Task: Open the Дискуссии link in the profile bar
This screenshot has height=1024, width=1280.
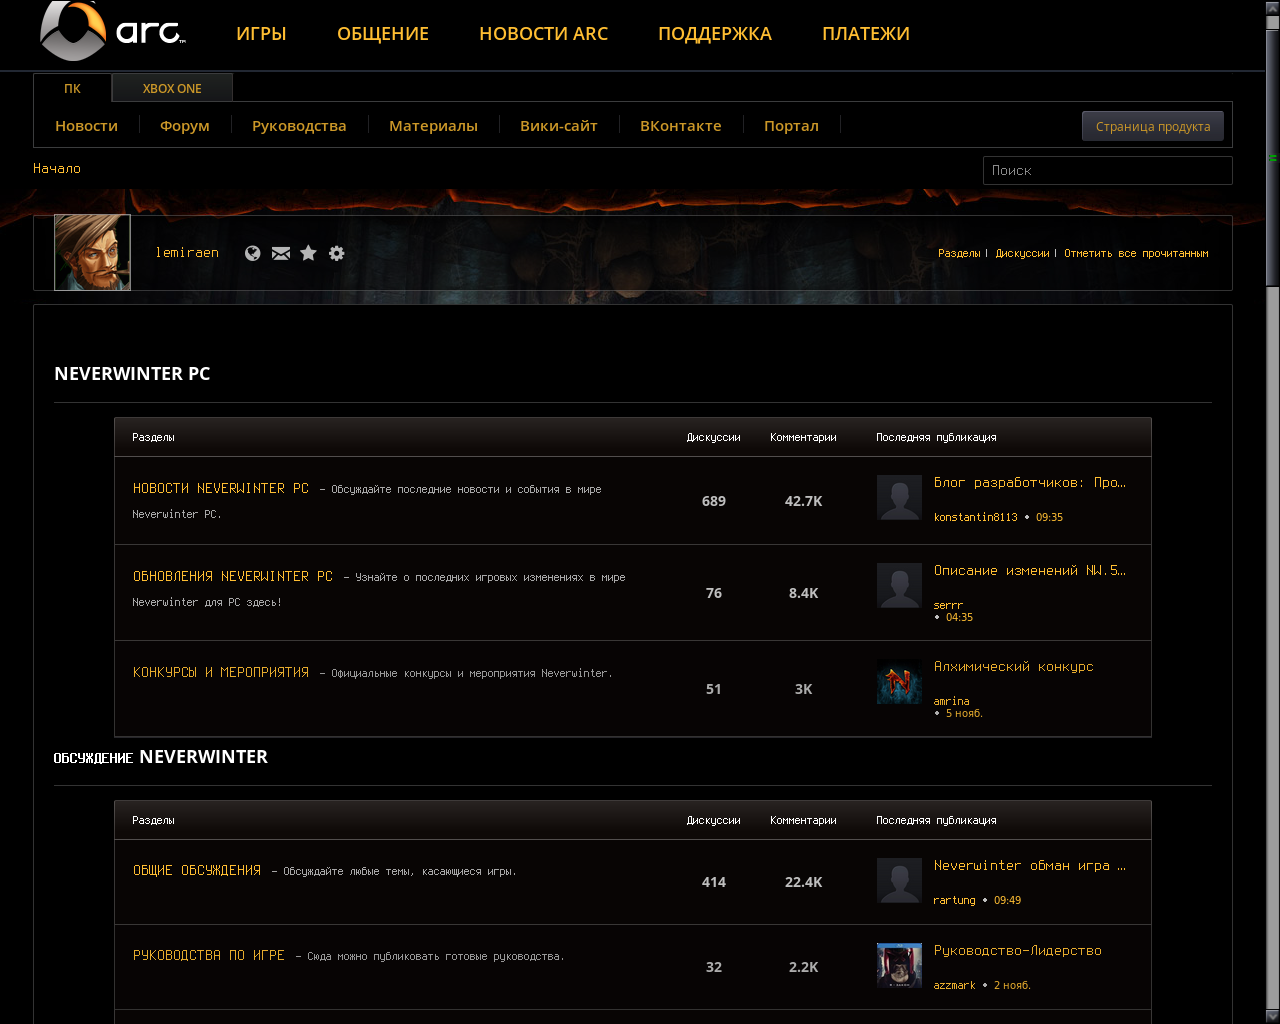Action: 1022,254
